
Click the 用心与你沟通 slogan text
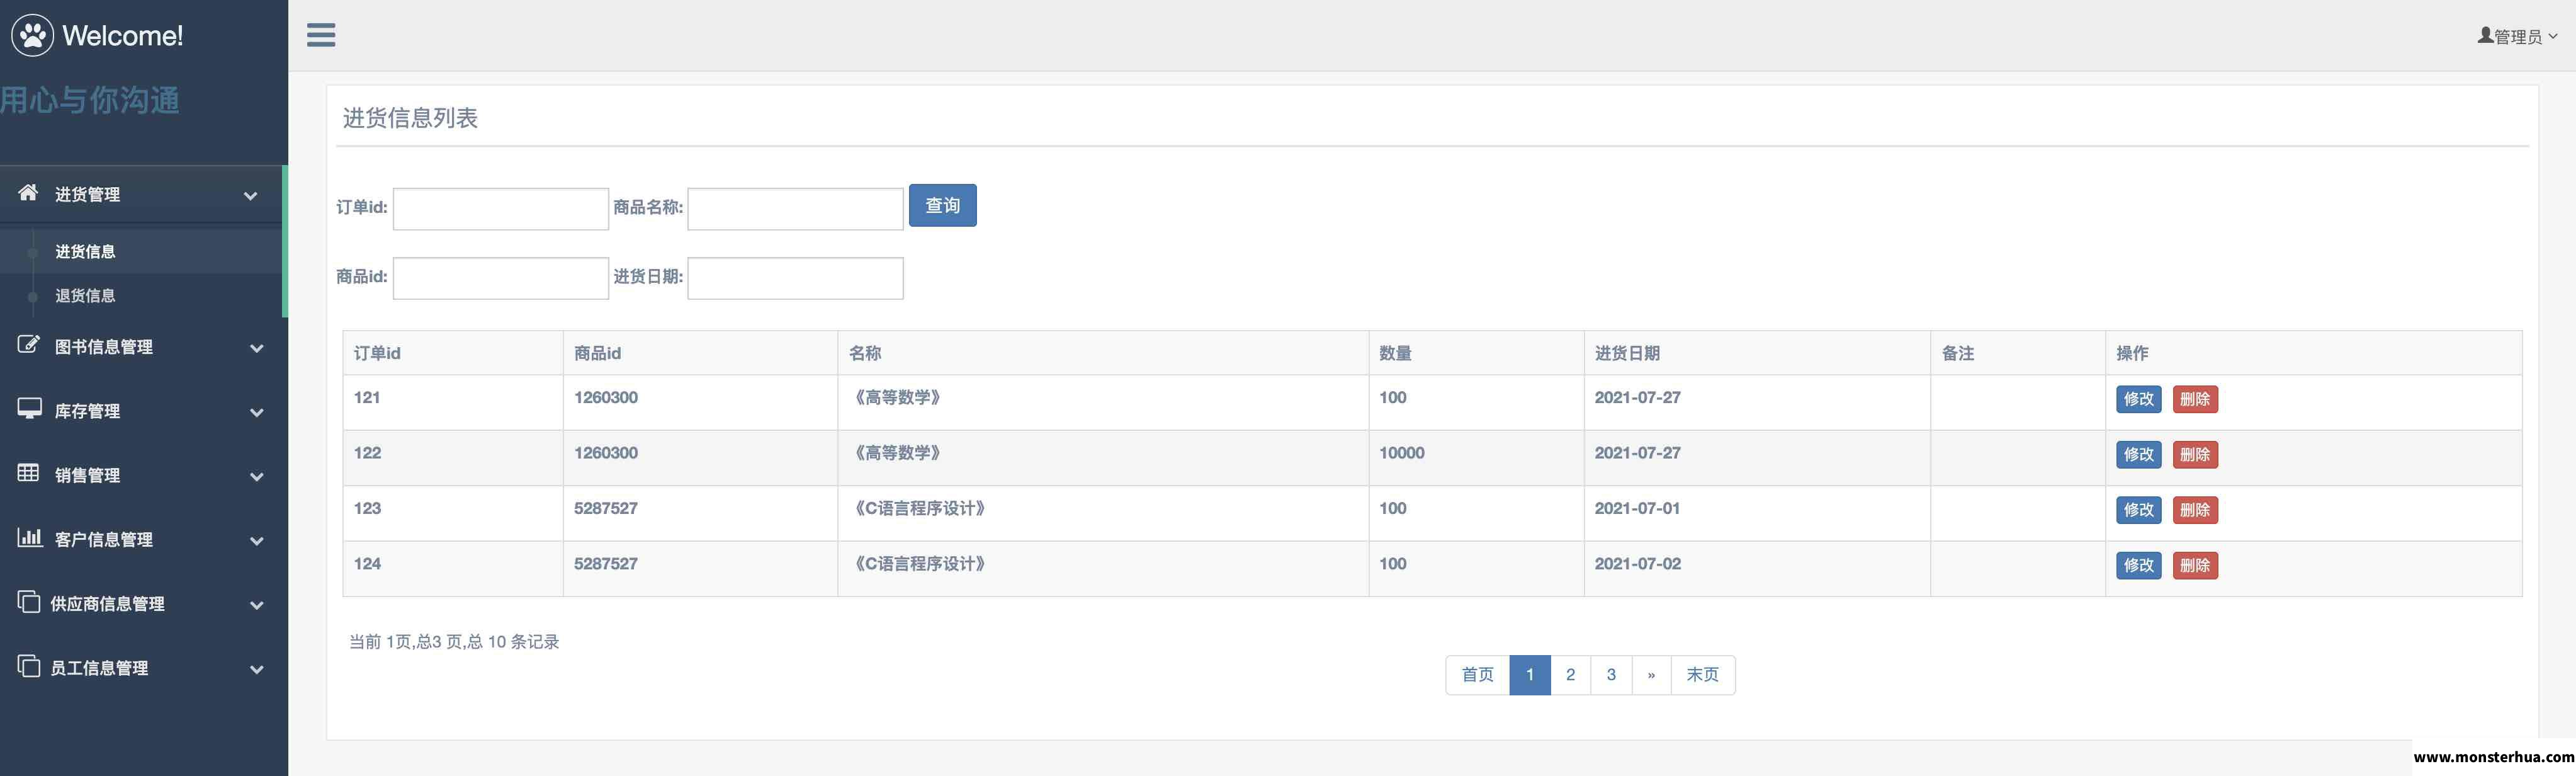click(90, 100)
